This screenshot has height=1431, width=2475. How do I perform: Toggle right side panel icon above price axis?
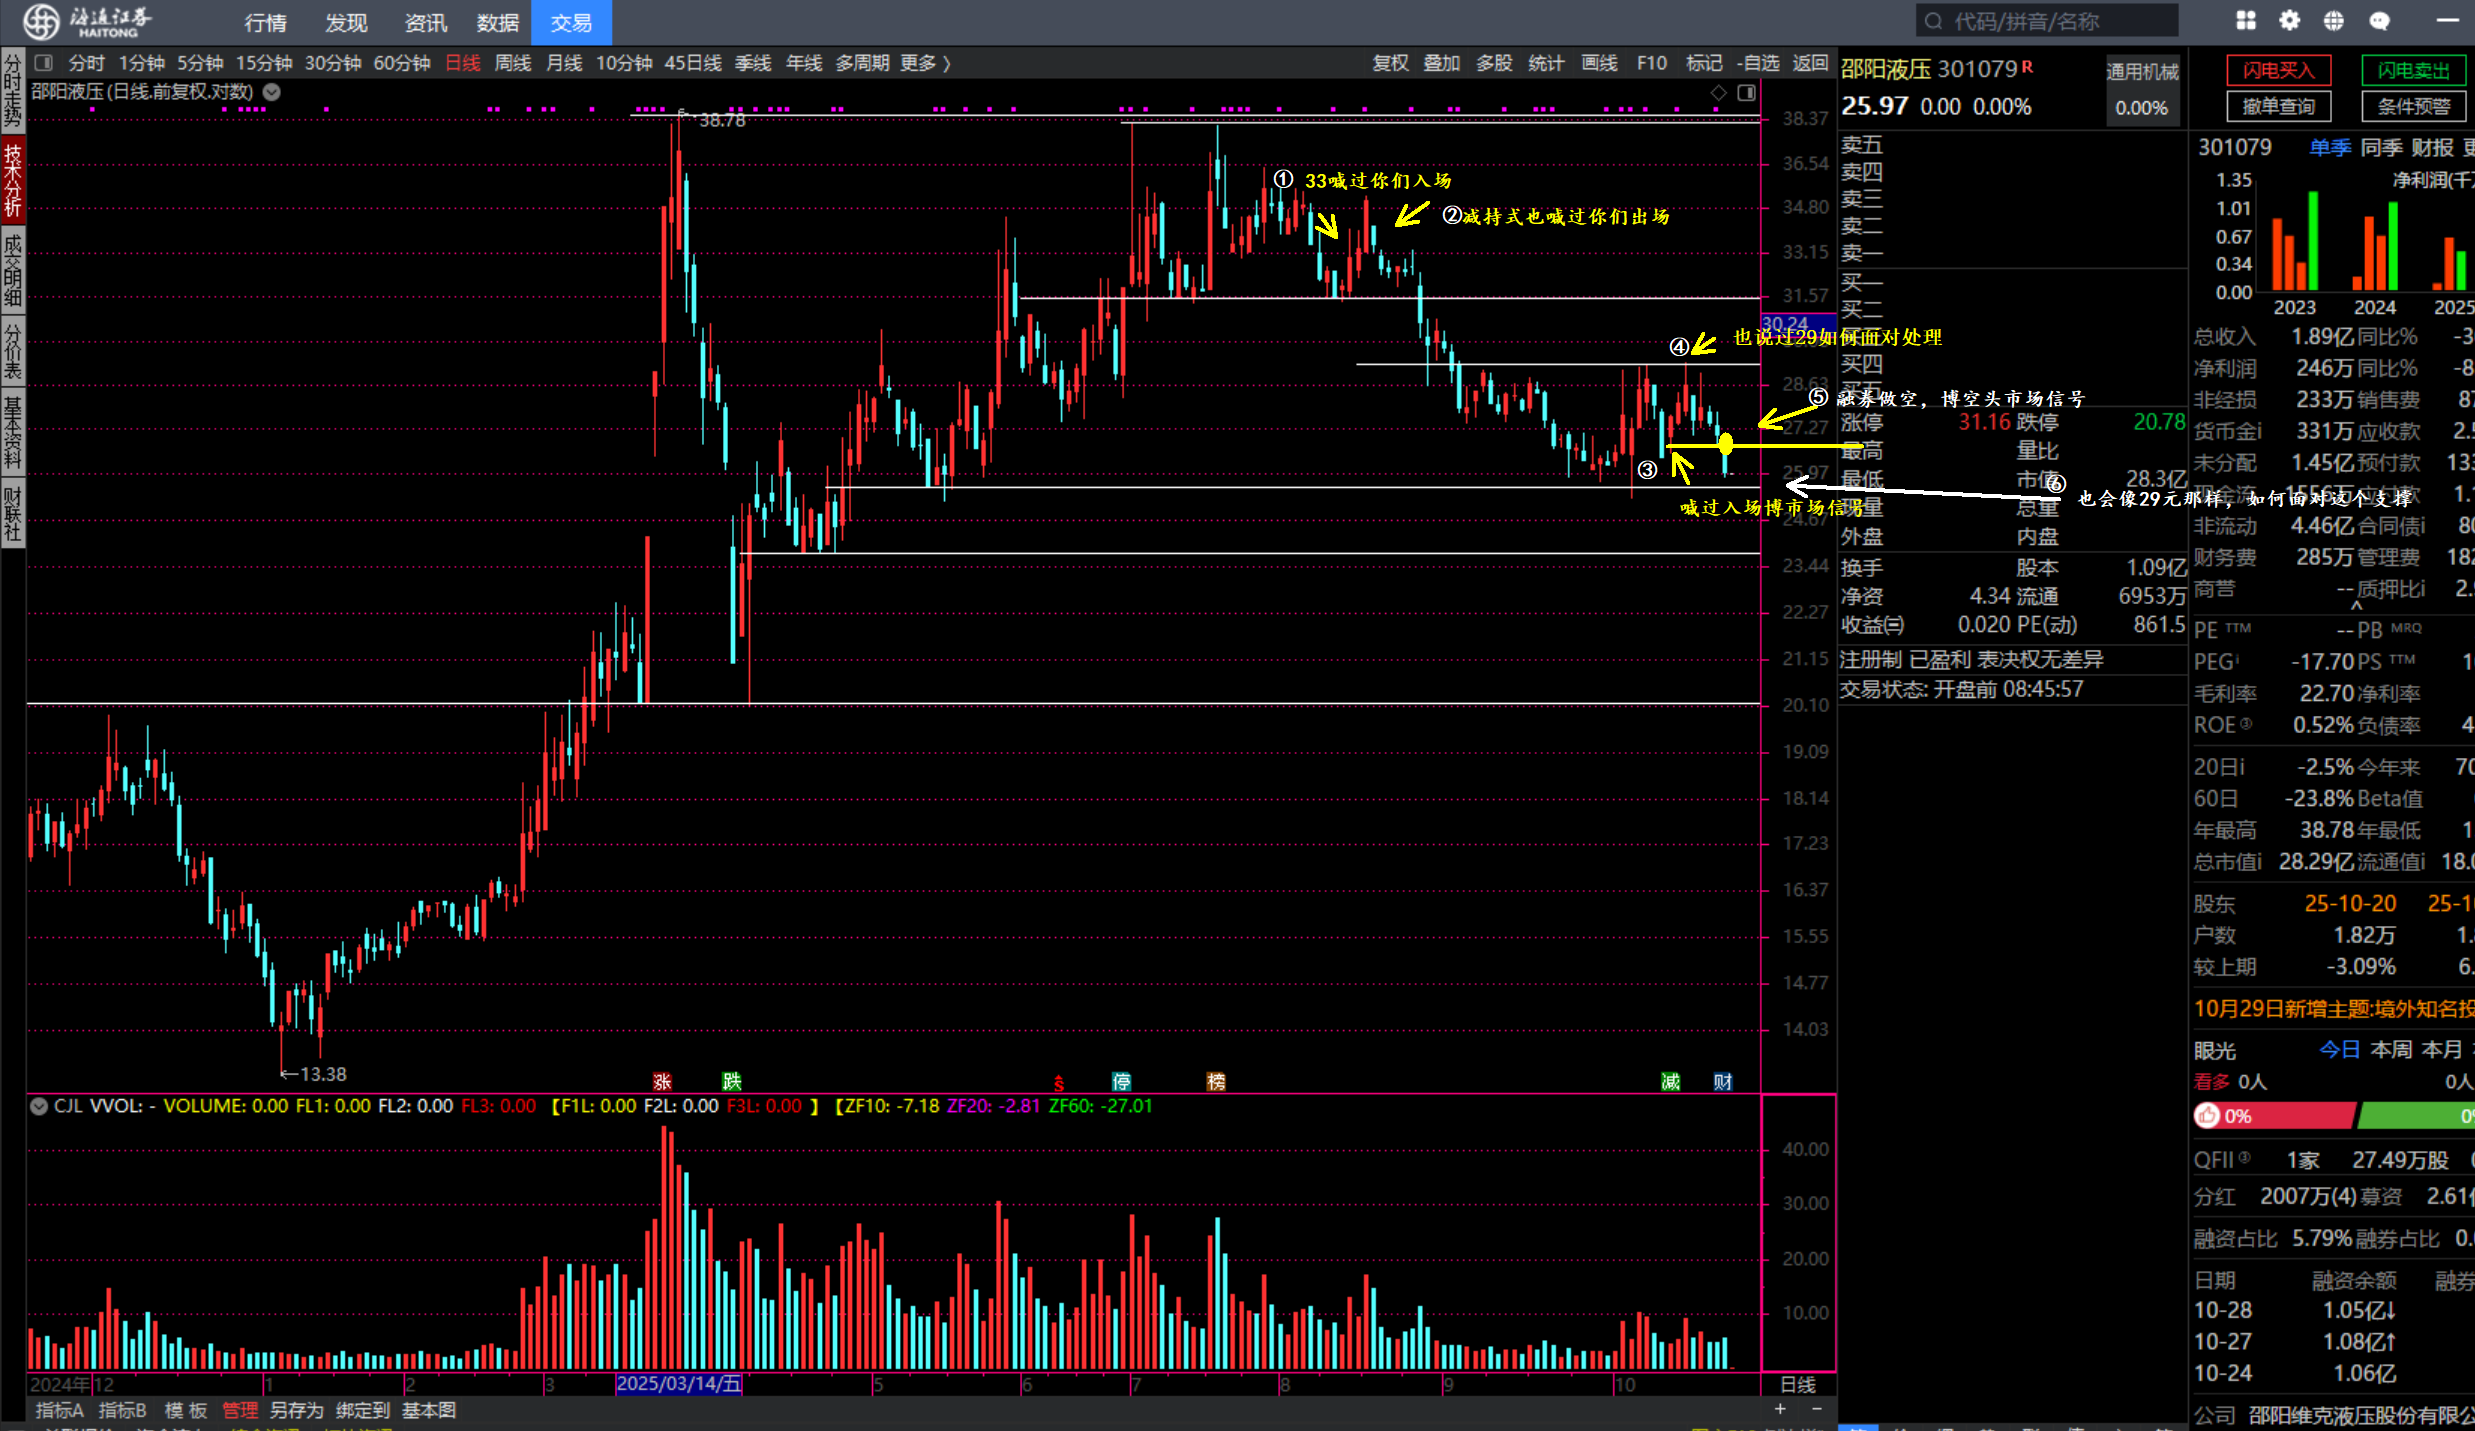1746,93
